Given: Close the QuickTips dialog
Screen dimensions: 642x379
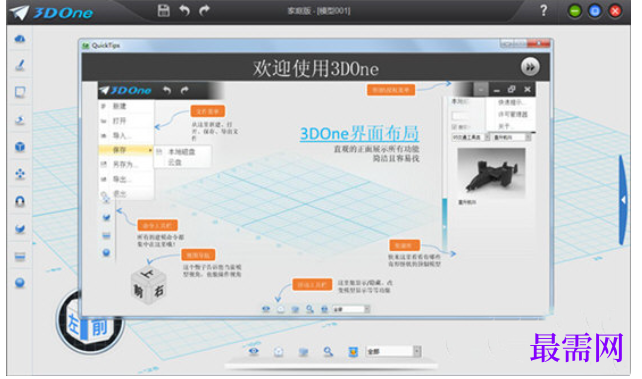Looking at the screenshot, I should 539,43.
